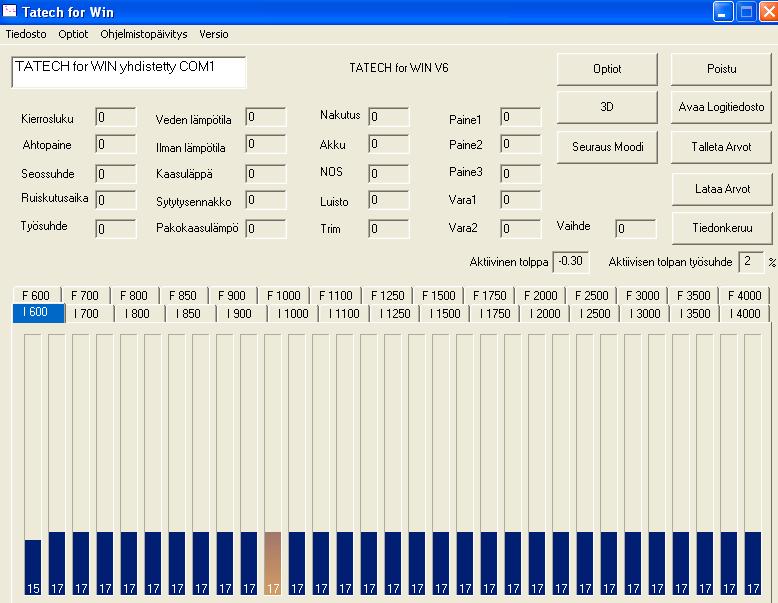Click the Poistu button to exit

tap(721, 69)
